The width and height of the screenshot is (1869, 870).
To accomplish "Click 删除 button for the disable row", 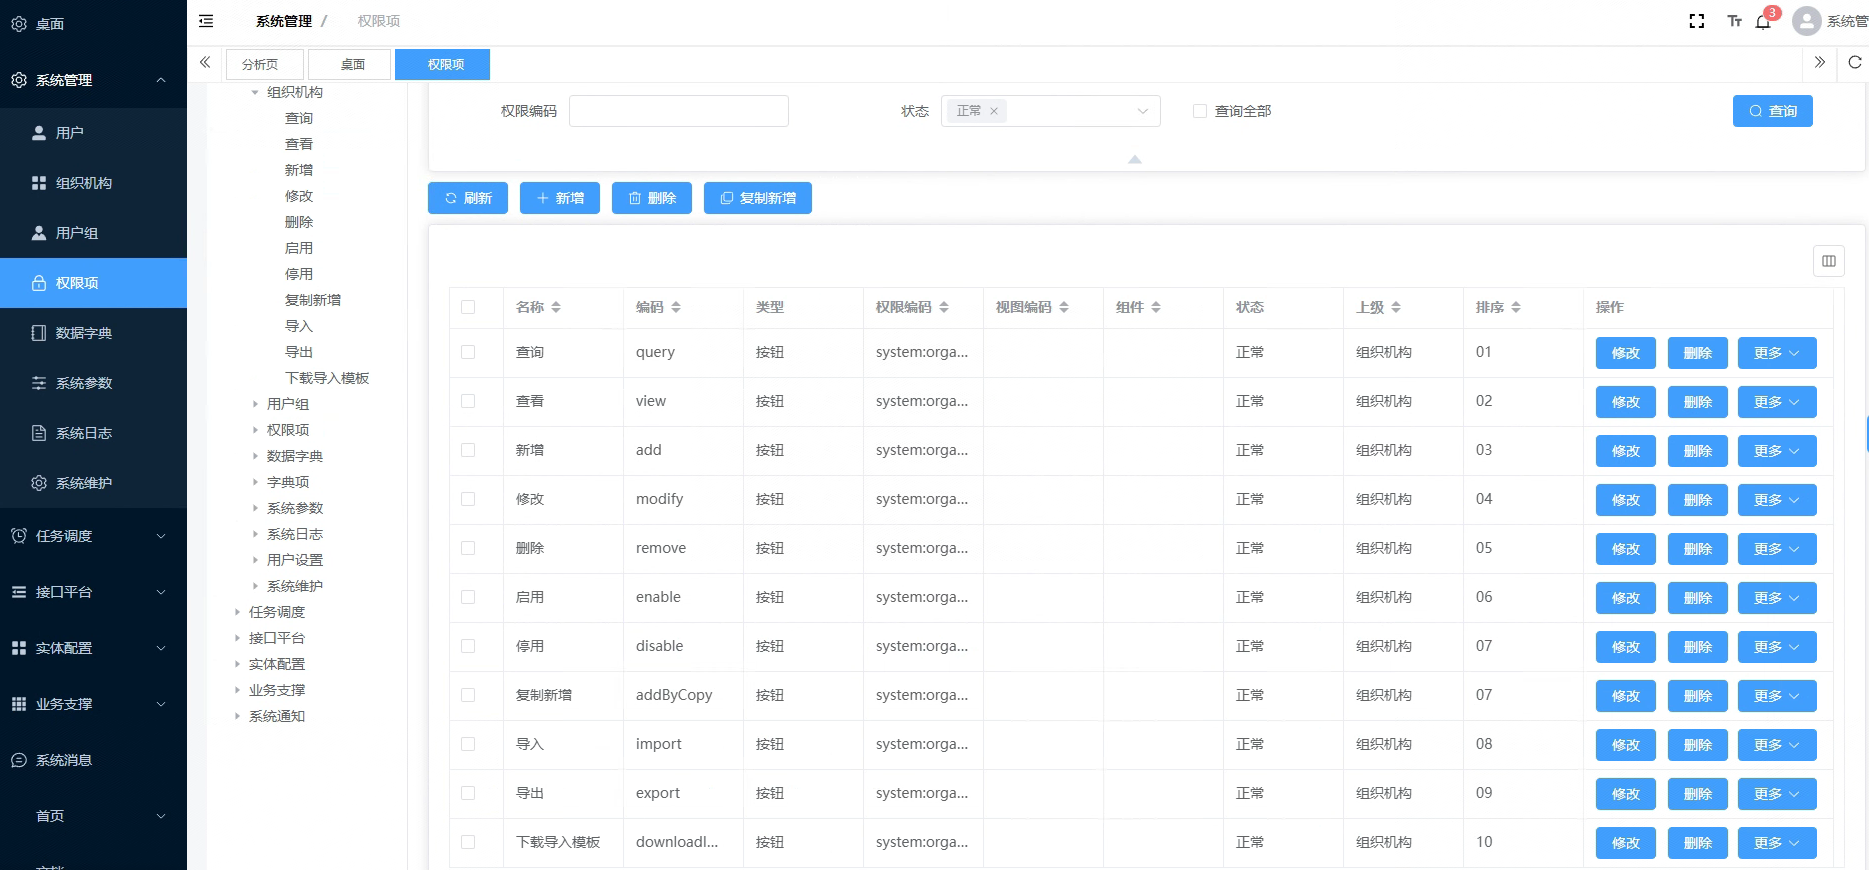I will click(x=1698, y=647).
